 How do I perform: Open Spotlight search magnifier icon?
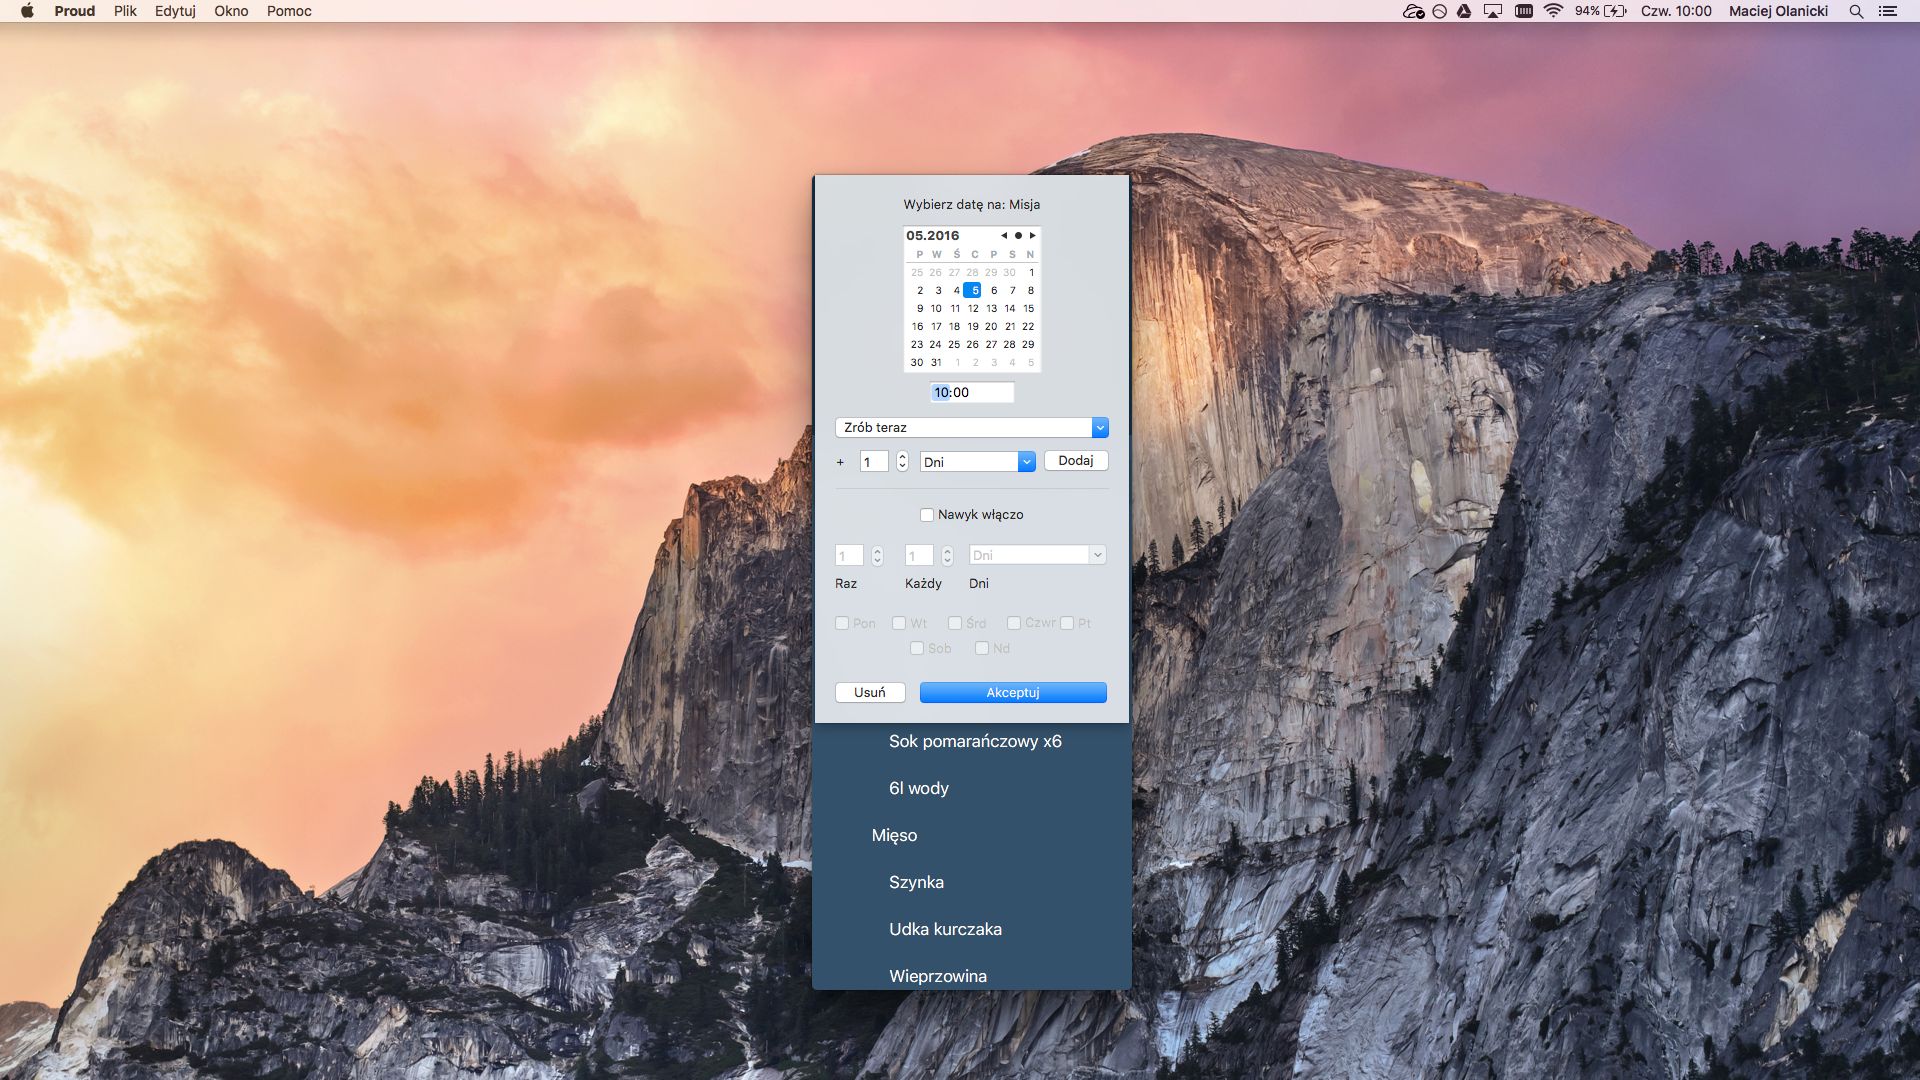pyautogui.click(x=1856, y=11)
